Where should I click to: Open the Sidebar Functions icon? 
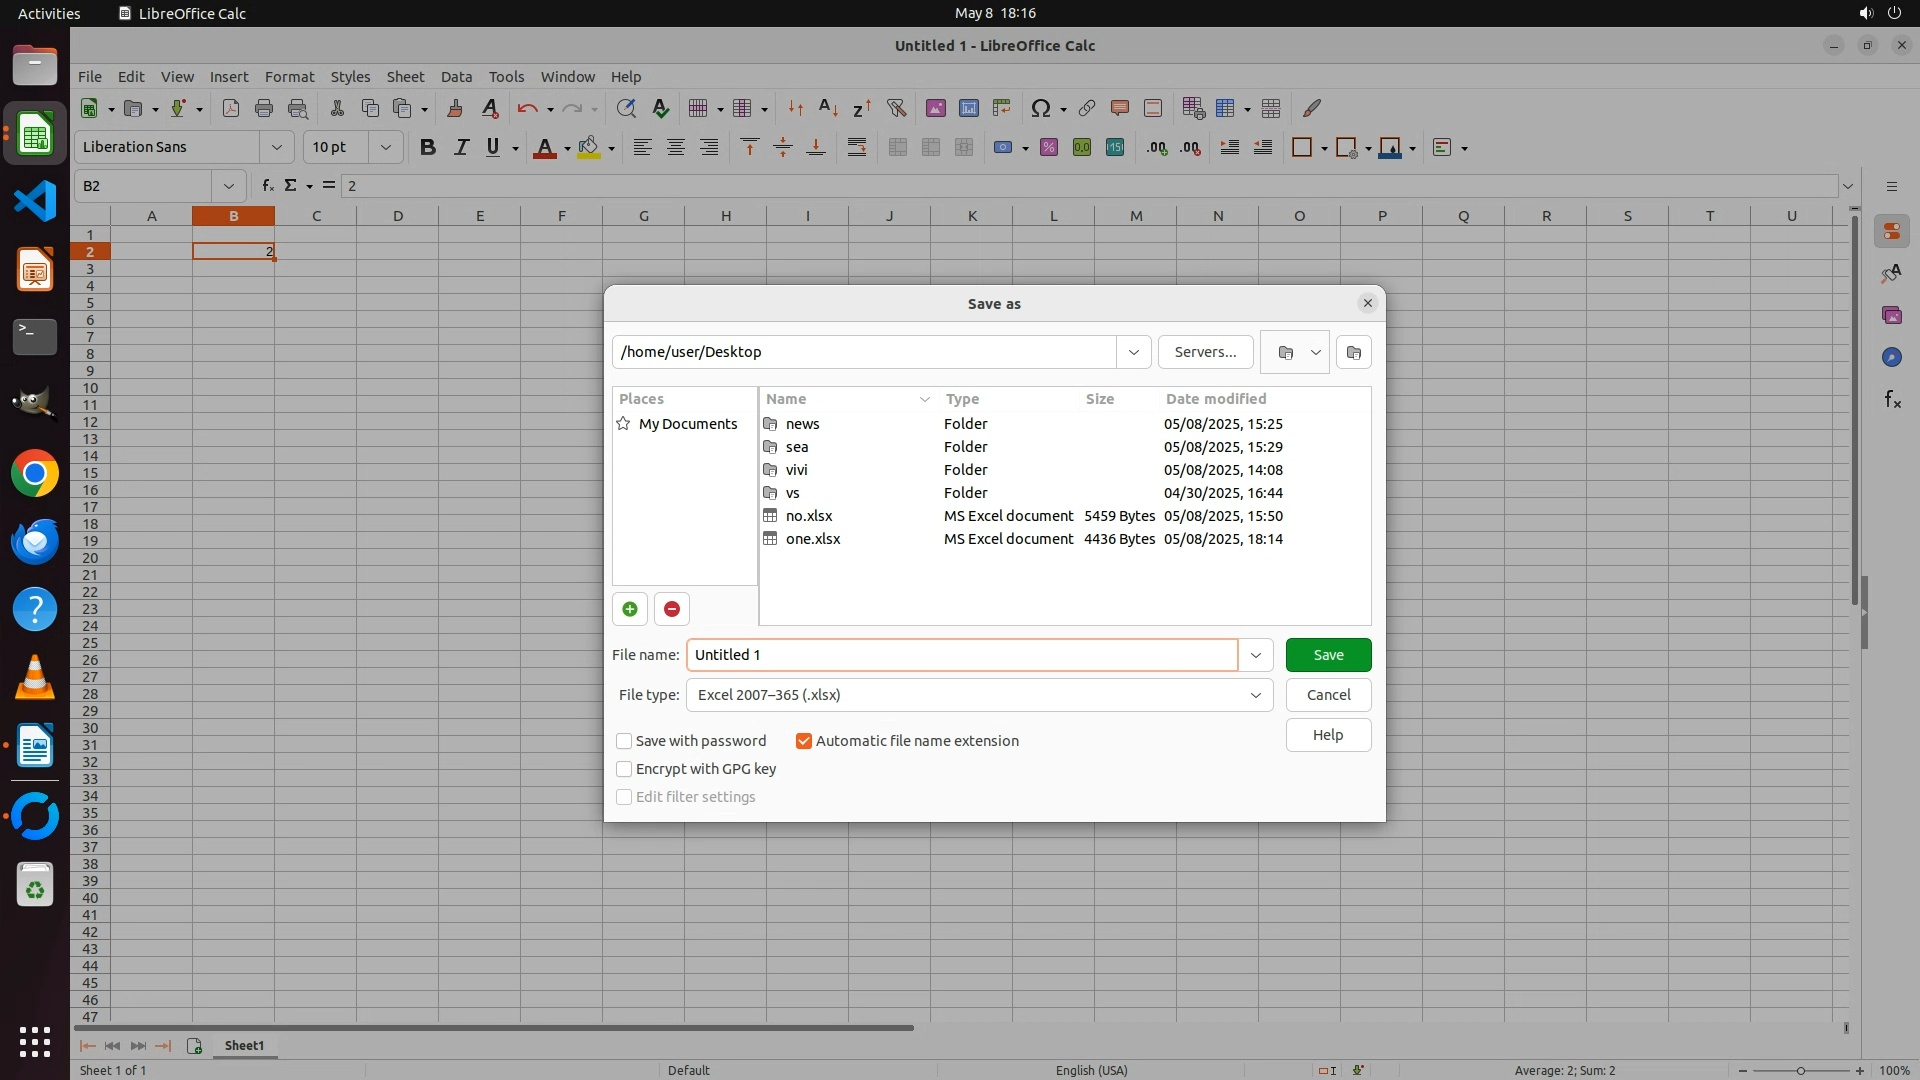[1892, 400]
